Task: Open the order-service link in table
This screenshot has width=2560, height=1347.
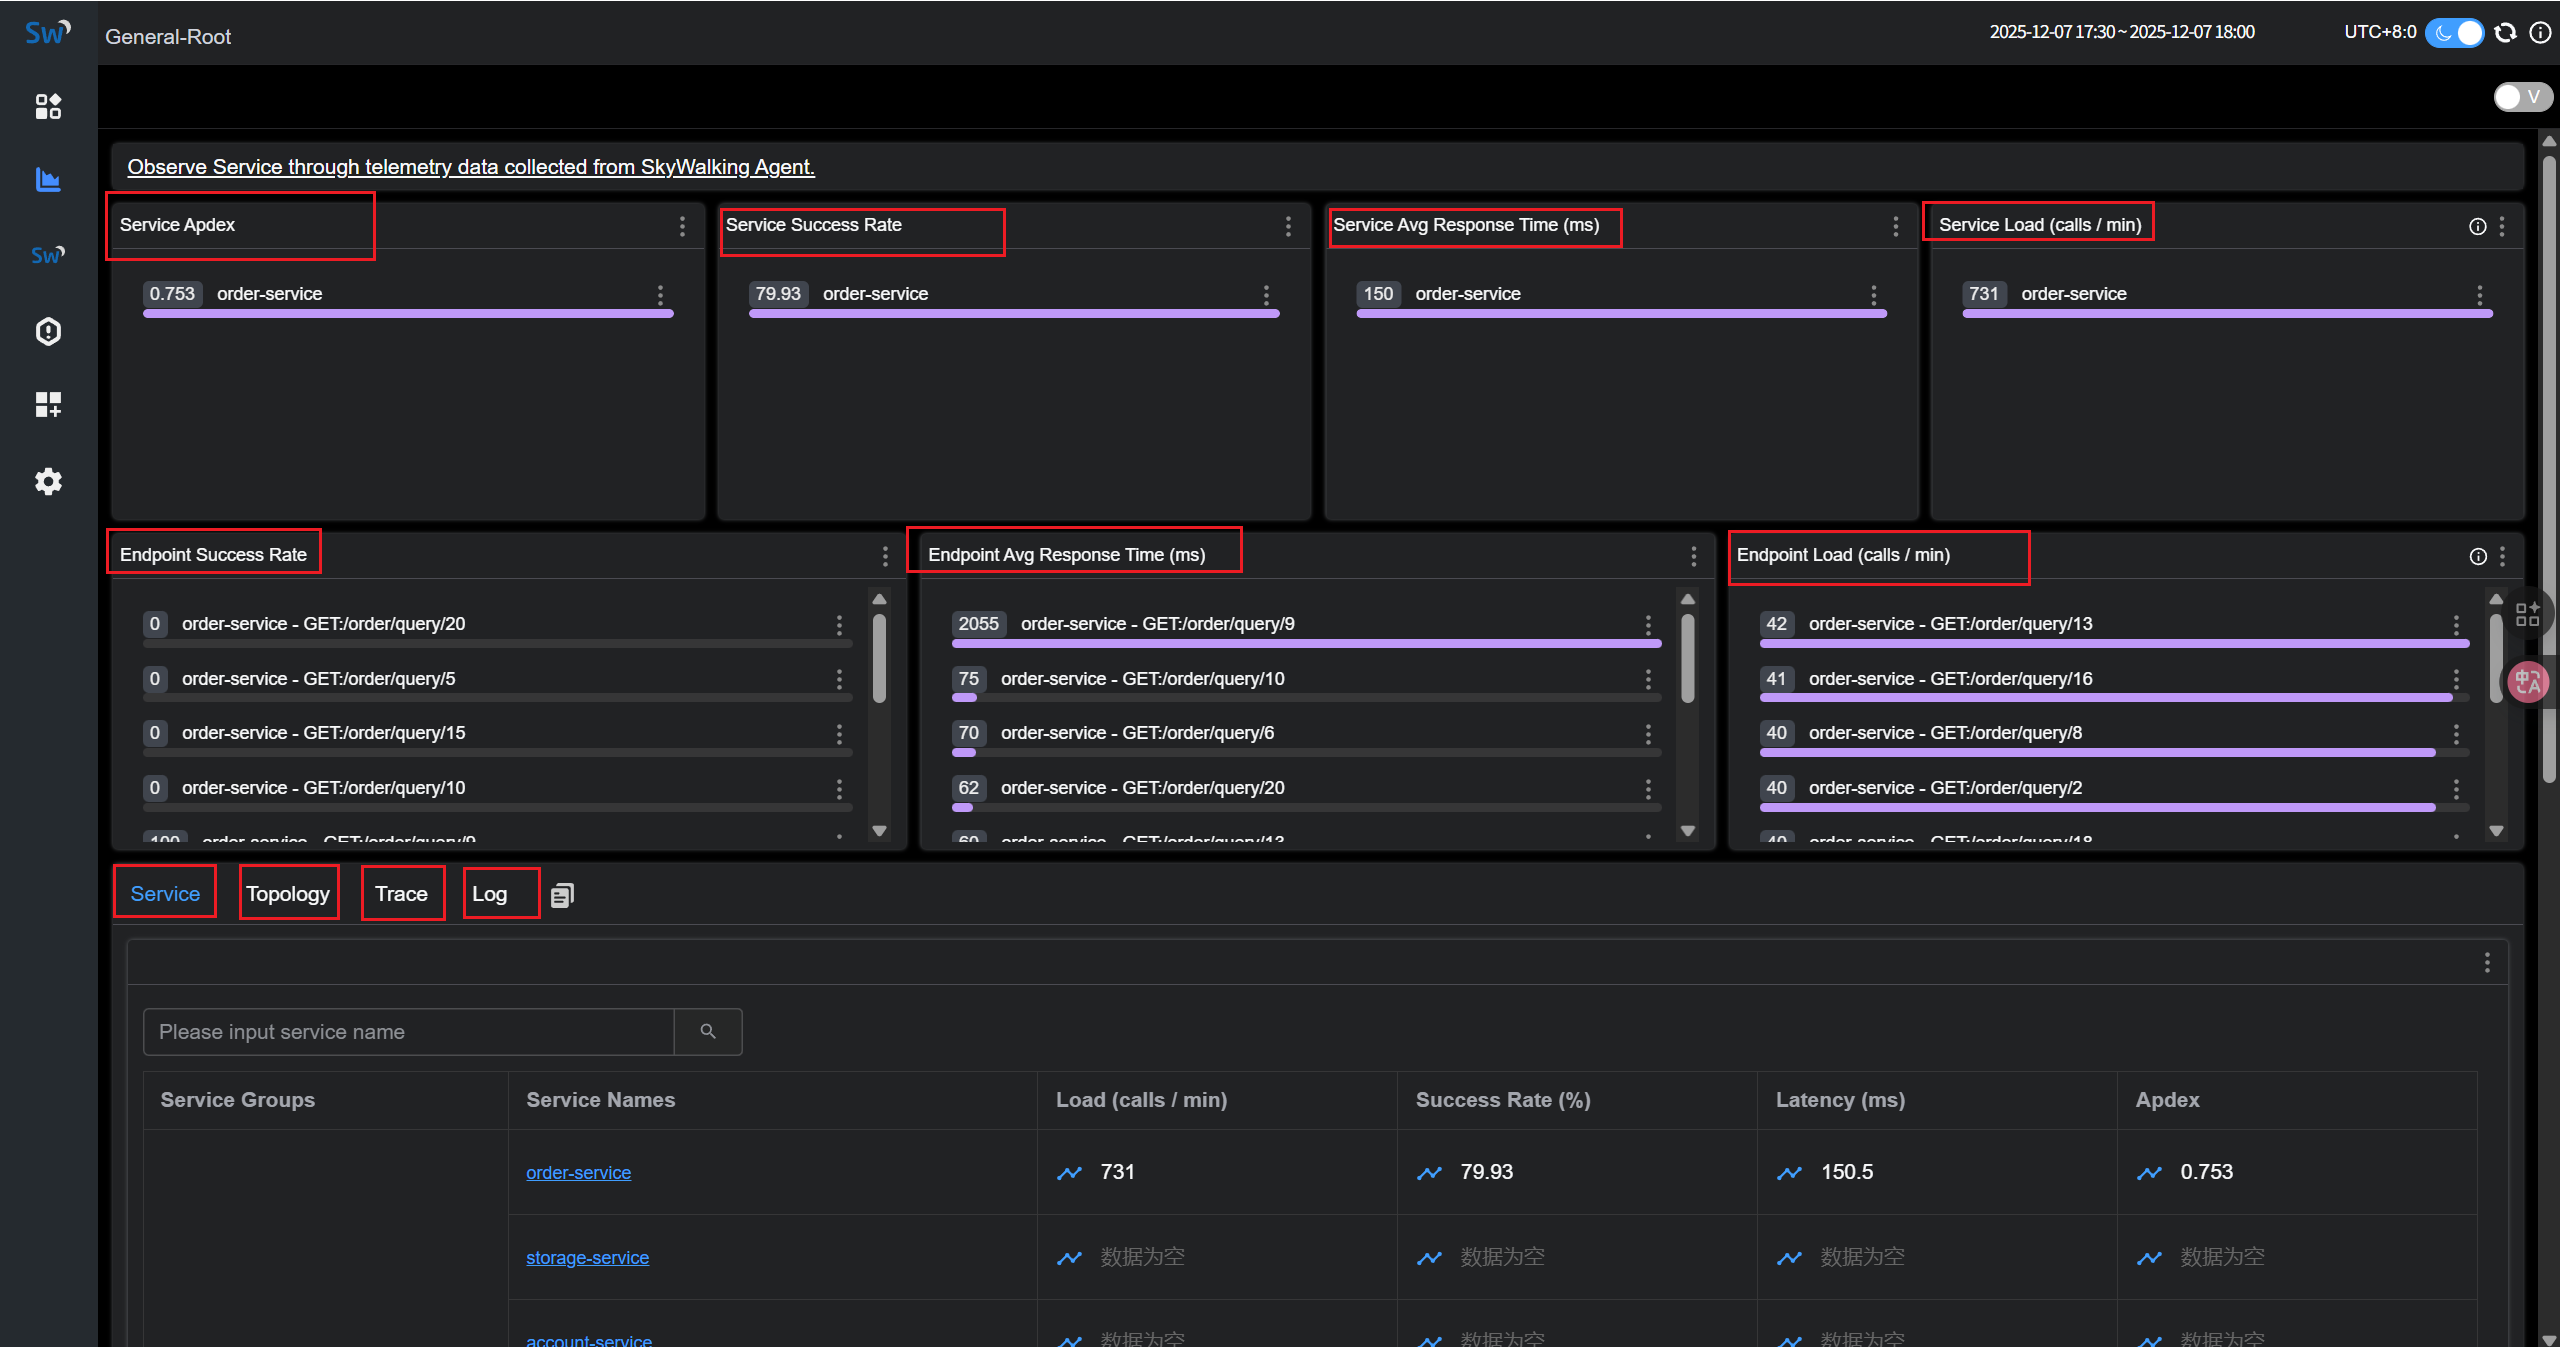Action: tap(578, 1172)
